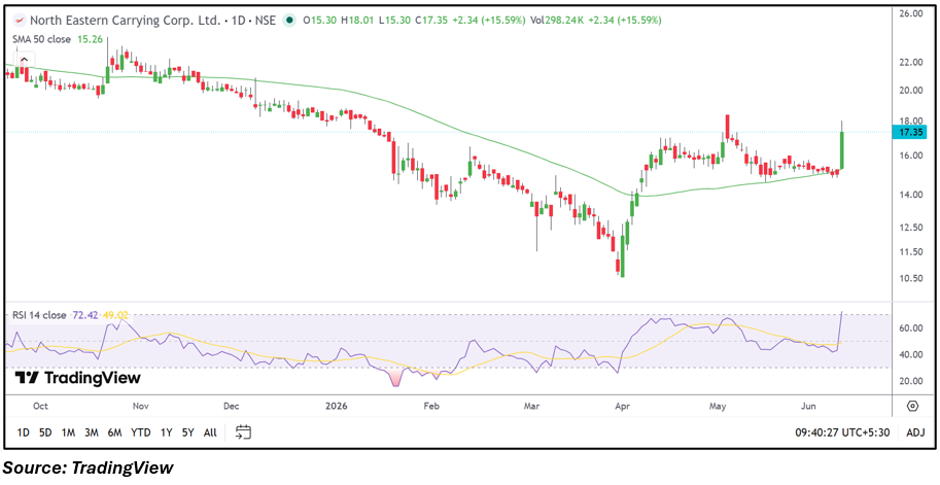940x485 pixels.
Task: Open timezone menu at 09:40:27 UTC+5:30
Action: (842, 432)
